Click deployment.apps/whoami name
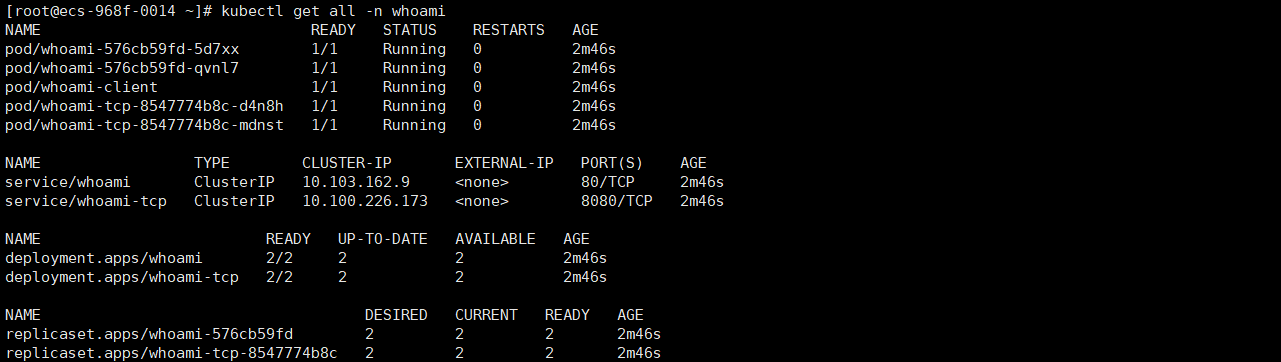Viewport: 1281px width, 362px height. point(103,258)
